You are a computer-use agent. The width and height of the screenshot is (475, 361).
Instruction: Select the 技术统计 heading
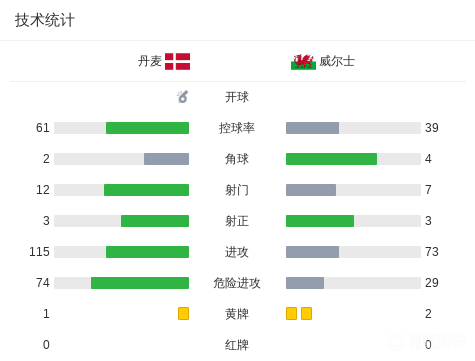click(45, 20)
